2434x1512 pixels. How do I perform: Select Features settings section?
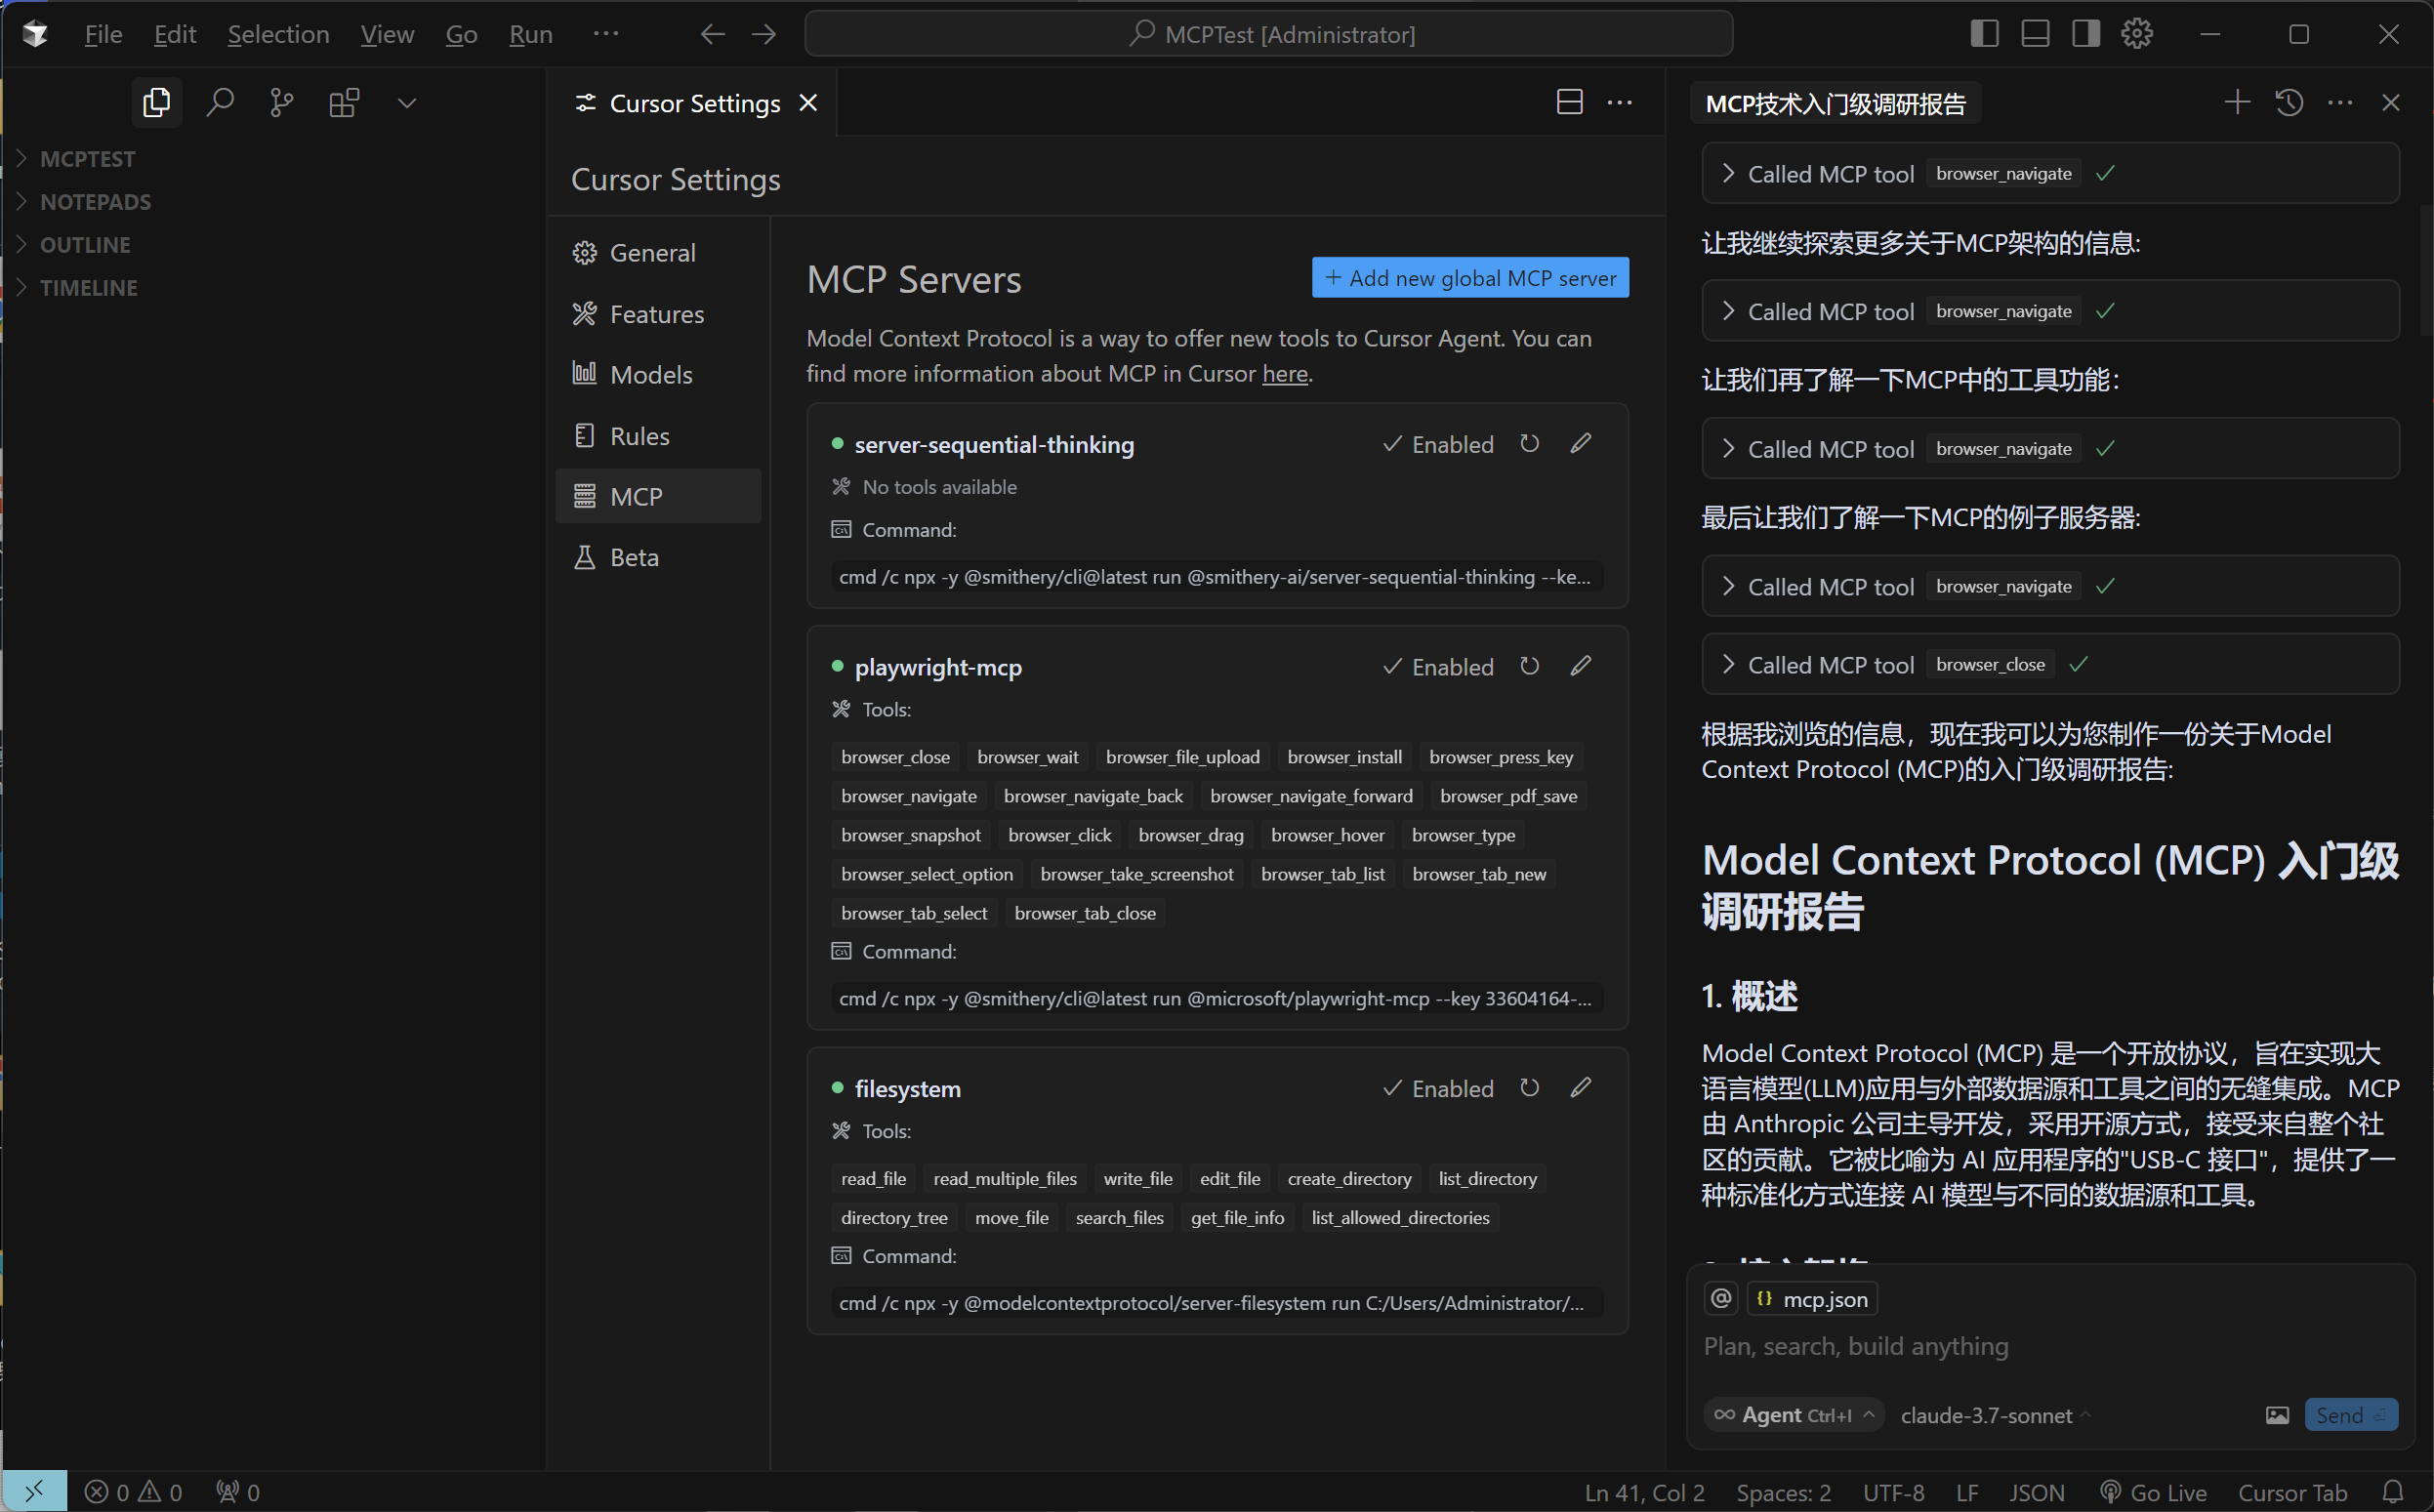click(x=658, y=314)
